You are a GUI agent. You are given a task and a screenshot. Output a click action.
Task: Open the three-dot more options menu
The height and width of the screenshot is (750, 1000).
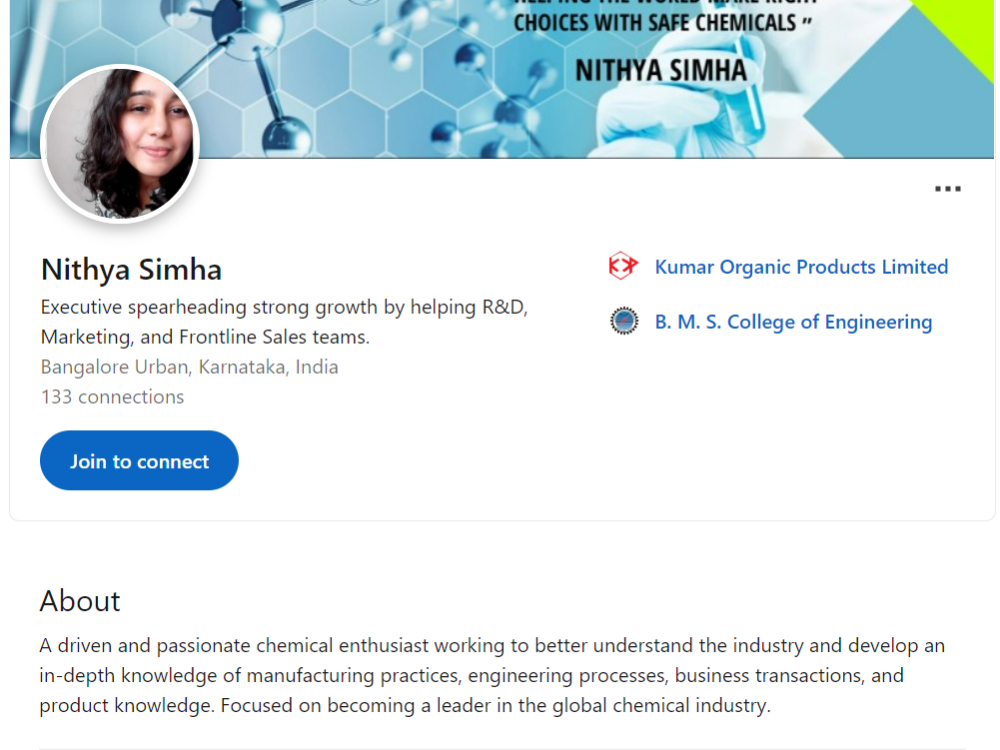coord(948,189)
